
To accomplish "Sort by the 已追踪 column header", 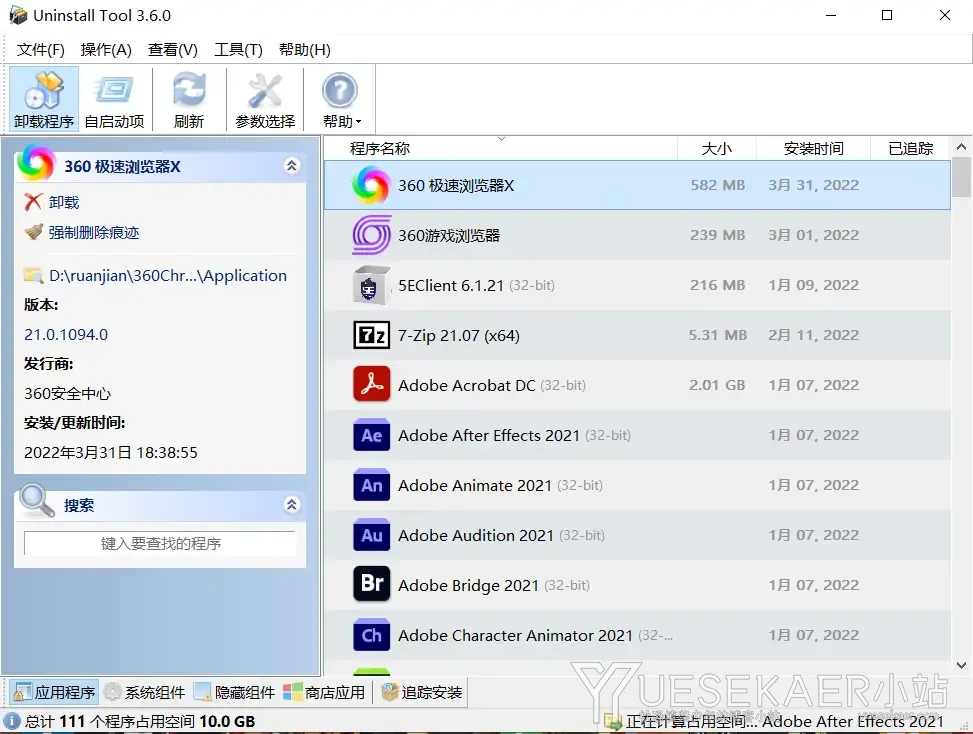I will pos(910,148).
